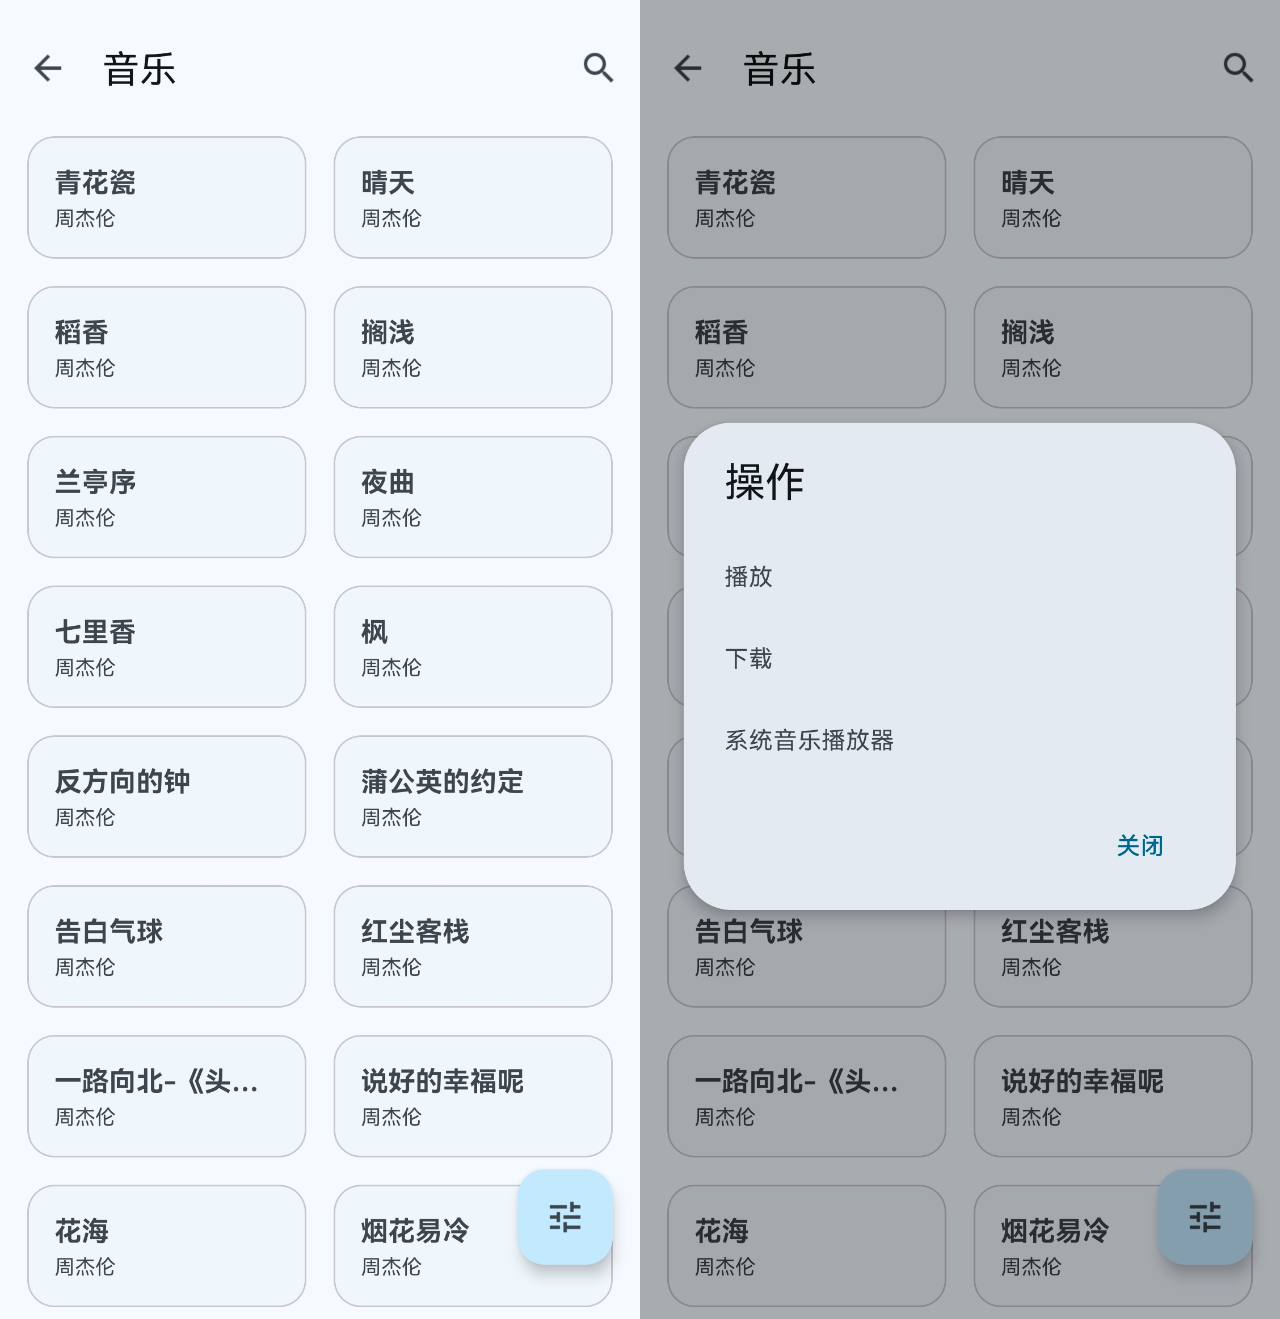Open the song card 青花瓷 on left screen
1280x1319 pixels.
pos(167,198)
